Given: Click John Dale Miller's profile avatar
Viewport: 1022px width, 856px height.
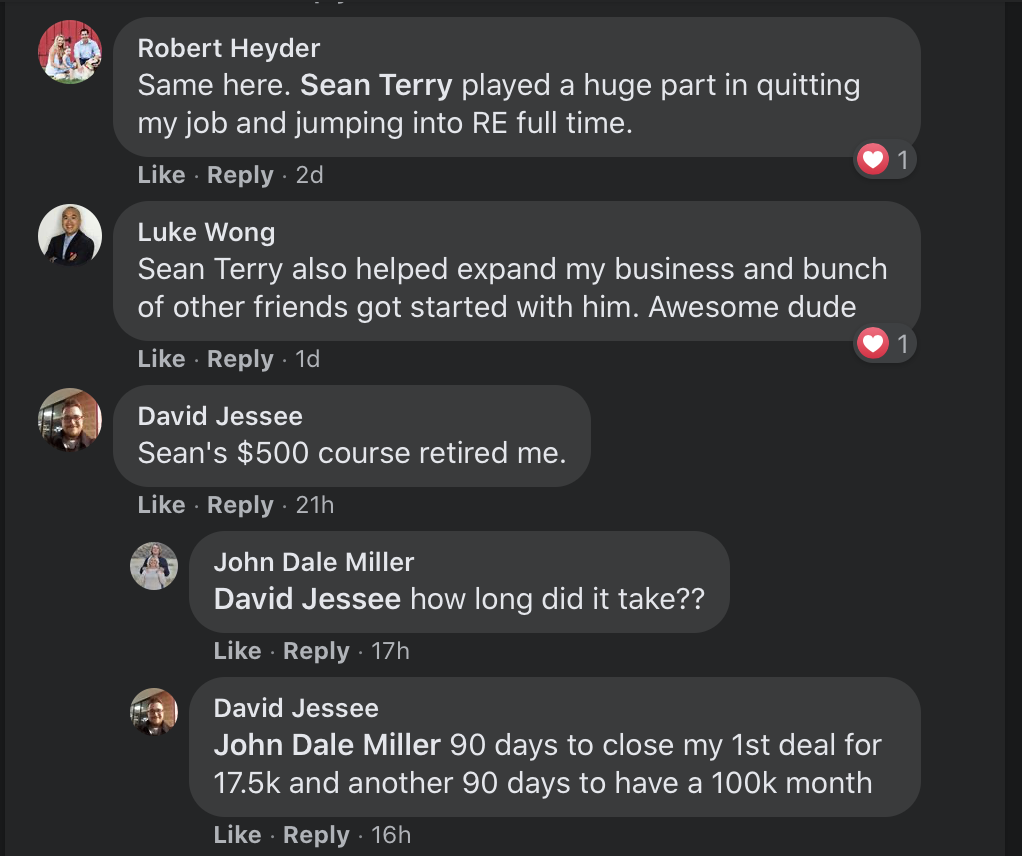Looking at the screenshot, I should (x=154, y=566).
